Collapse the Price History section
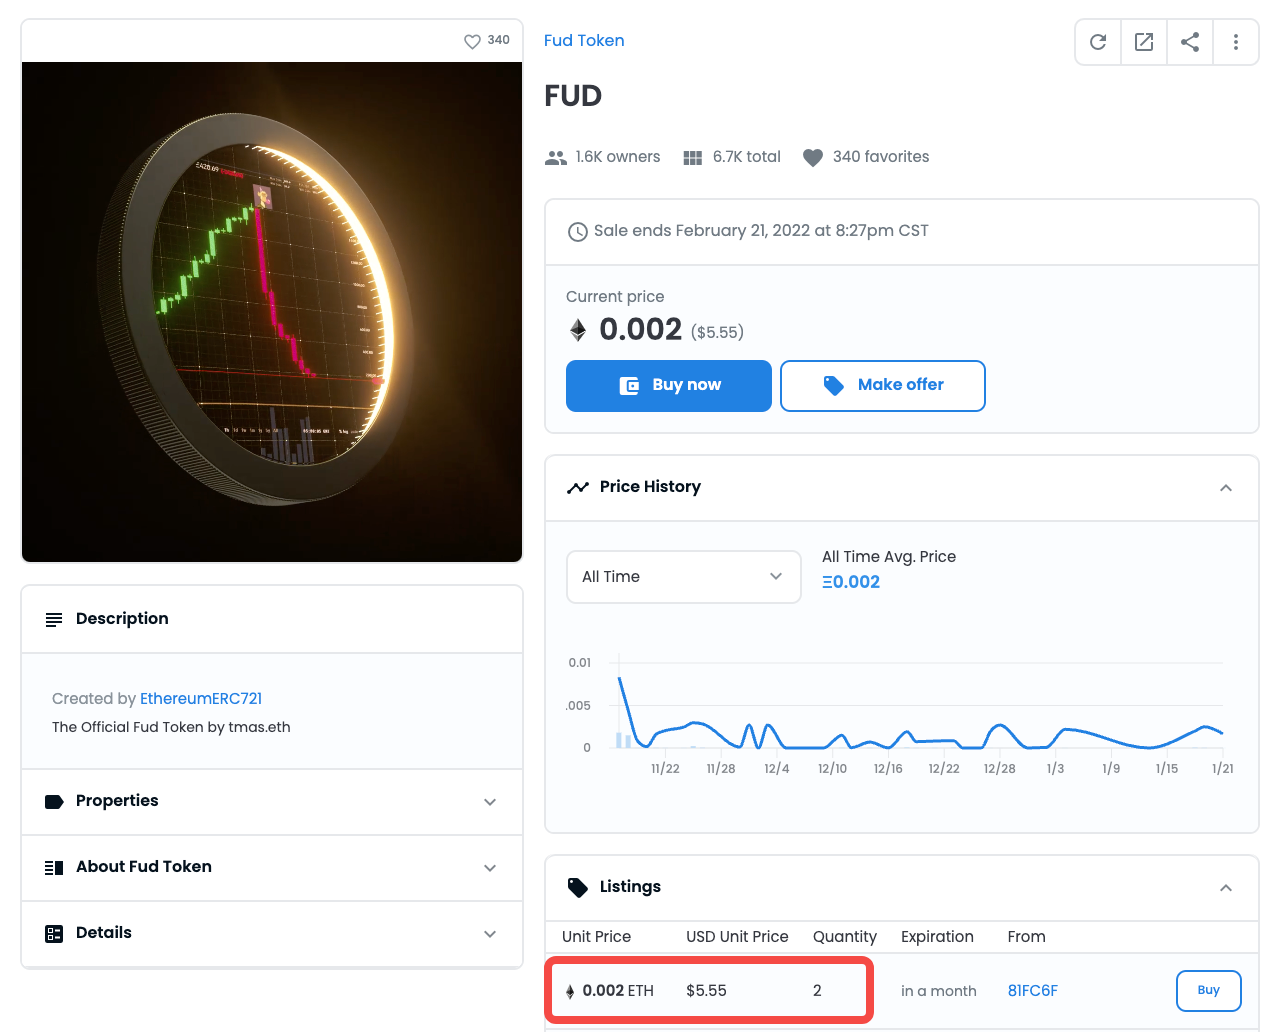1274x1032 pixels. (1226, 488)
